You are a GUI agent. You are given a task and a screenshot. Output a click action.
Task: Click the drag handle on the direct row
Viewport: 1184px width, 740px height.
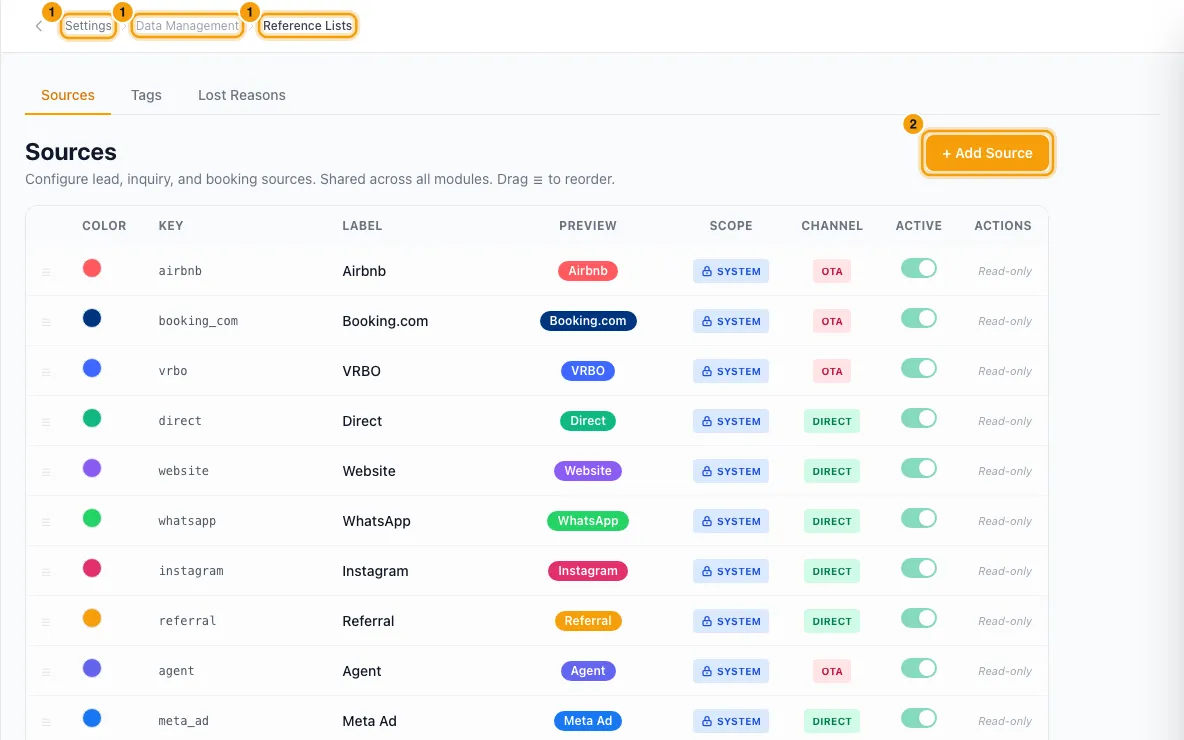coord(46,421)
